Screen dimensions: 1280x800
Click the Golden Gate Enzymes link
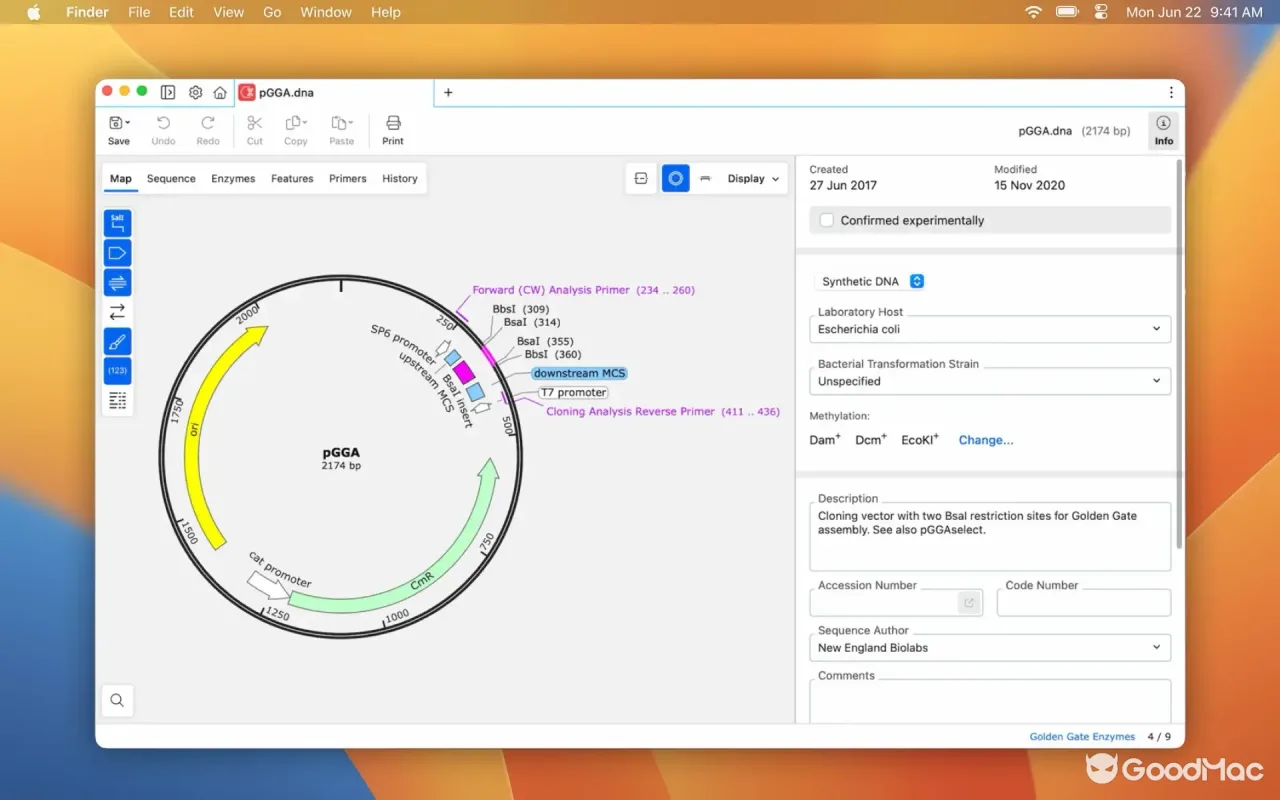point(1082,737)
